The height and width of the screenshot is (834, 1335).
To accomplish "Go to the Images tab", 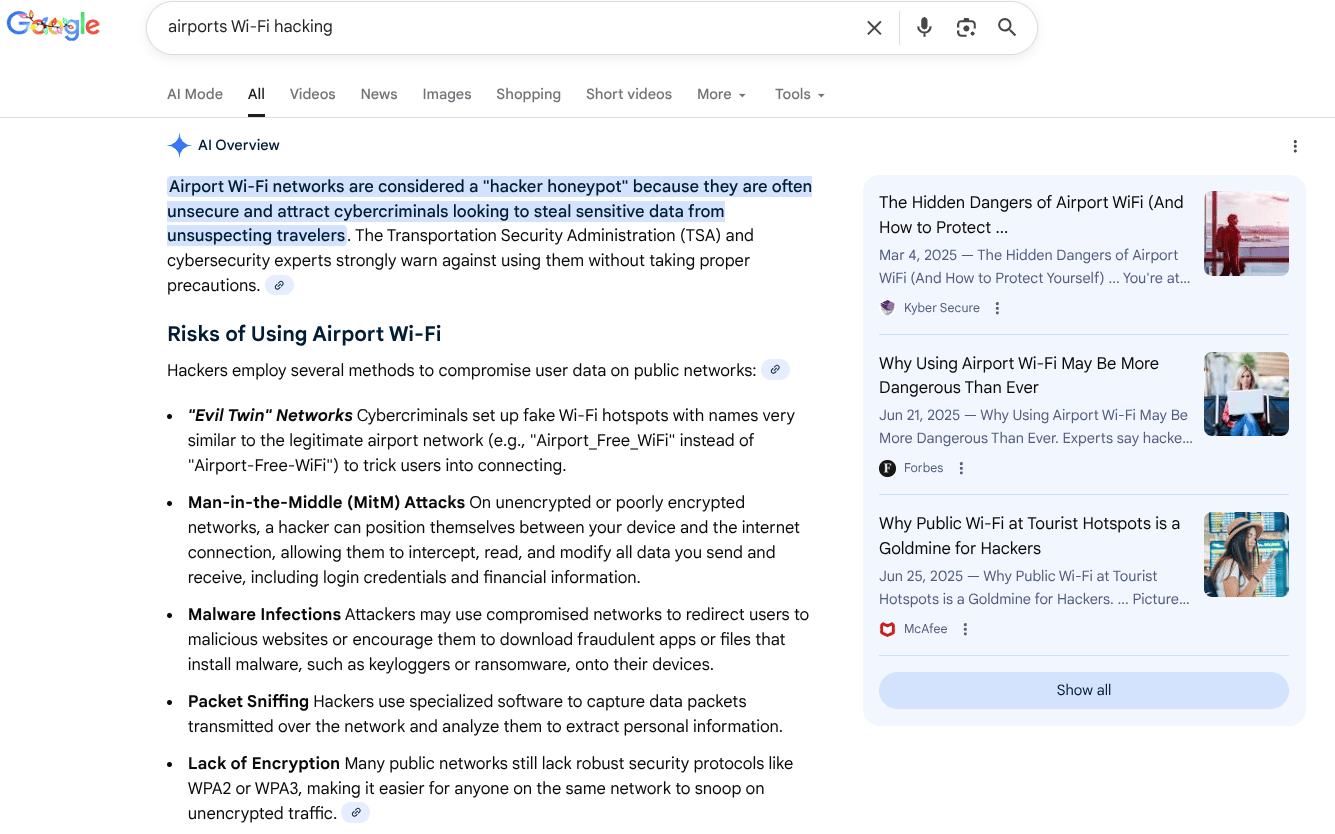I will coord(447,94).
